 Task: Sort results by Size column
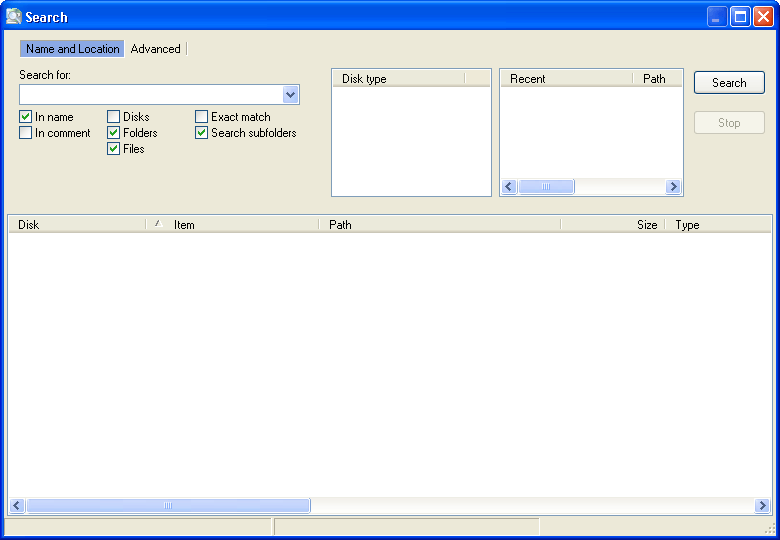pyautogui.click(x=613, y=225)
